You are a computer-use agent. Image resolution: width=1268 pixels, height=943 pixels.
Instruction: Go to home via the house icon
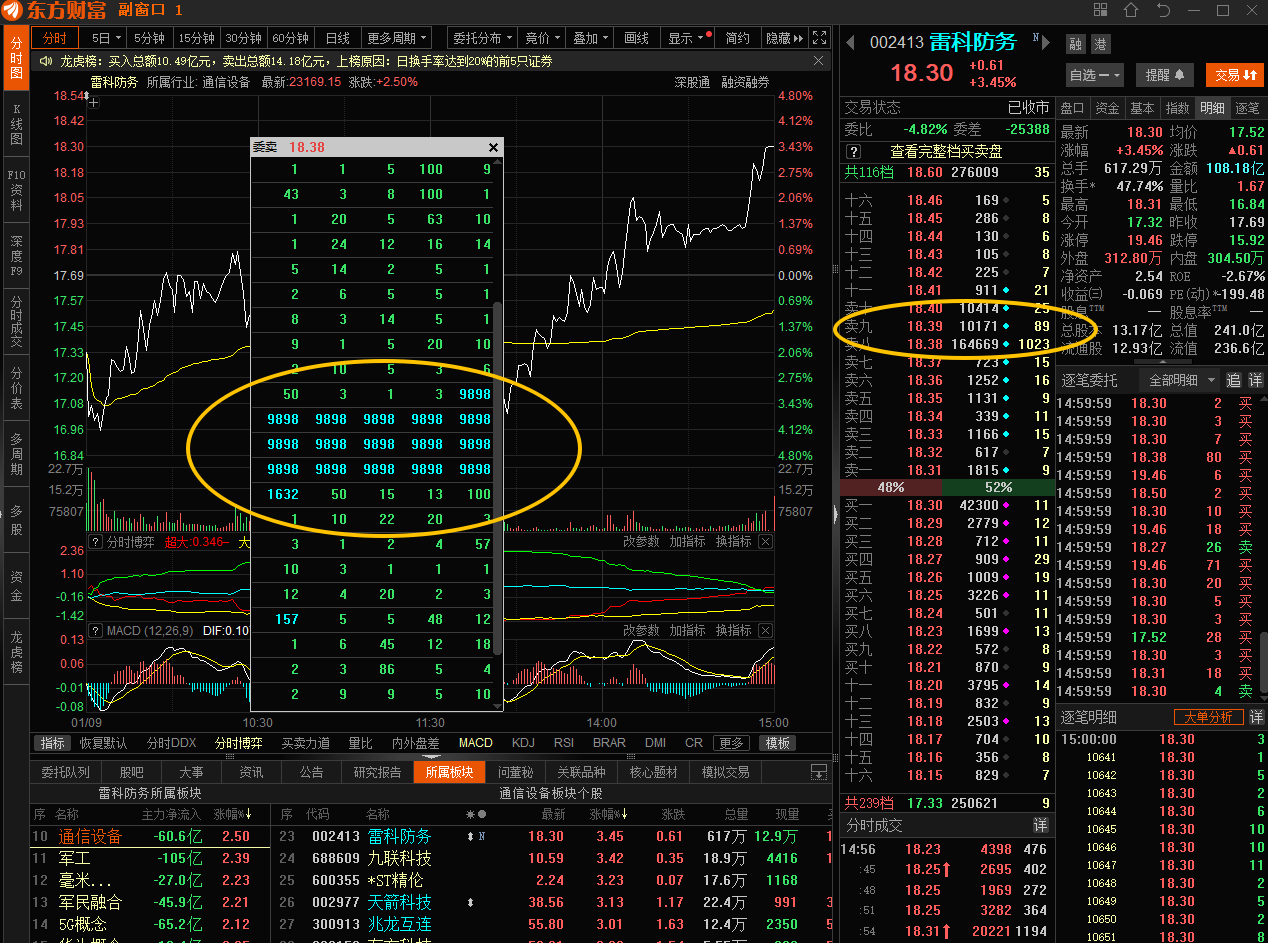(x=1131, y=11)
